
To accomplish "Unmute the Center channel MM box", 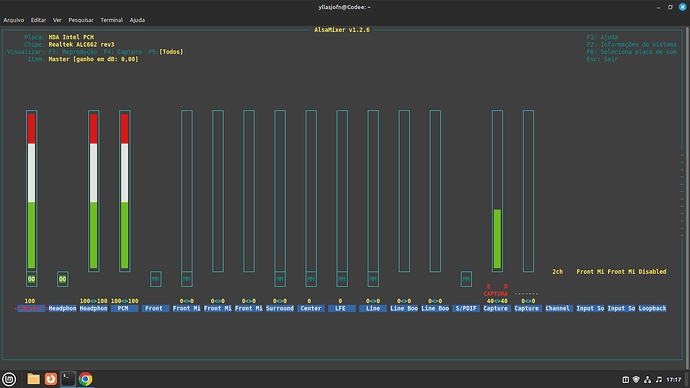I will tap(311, 279).
